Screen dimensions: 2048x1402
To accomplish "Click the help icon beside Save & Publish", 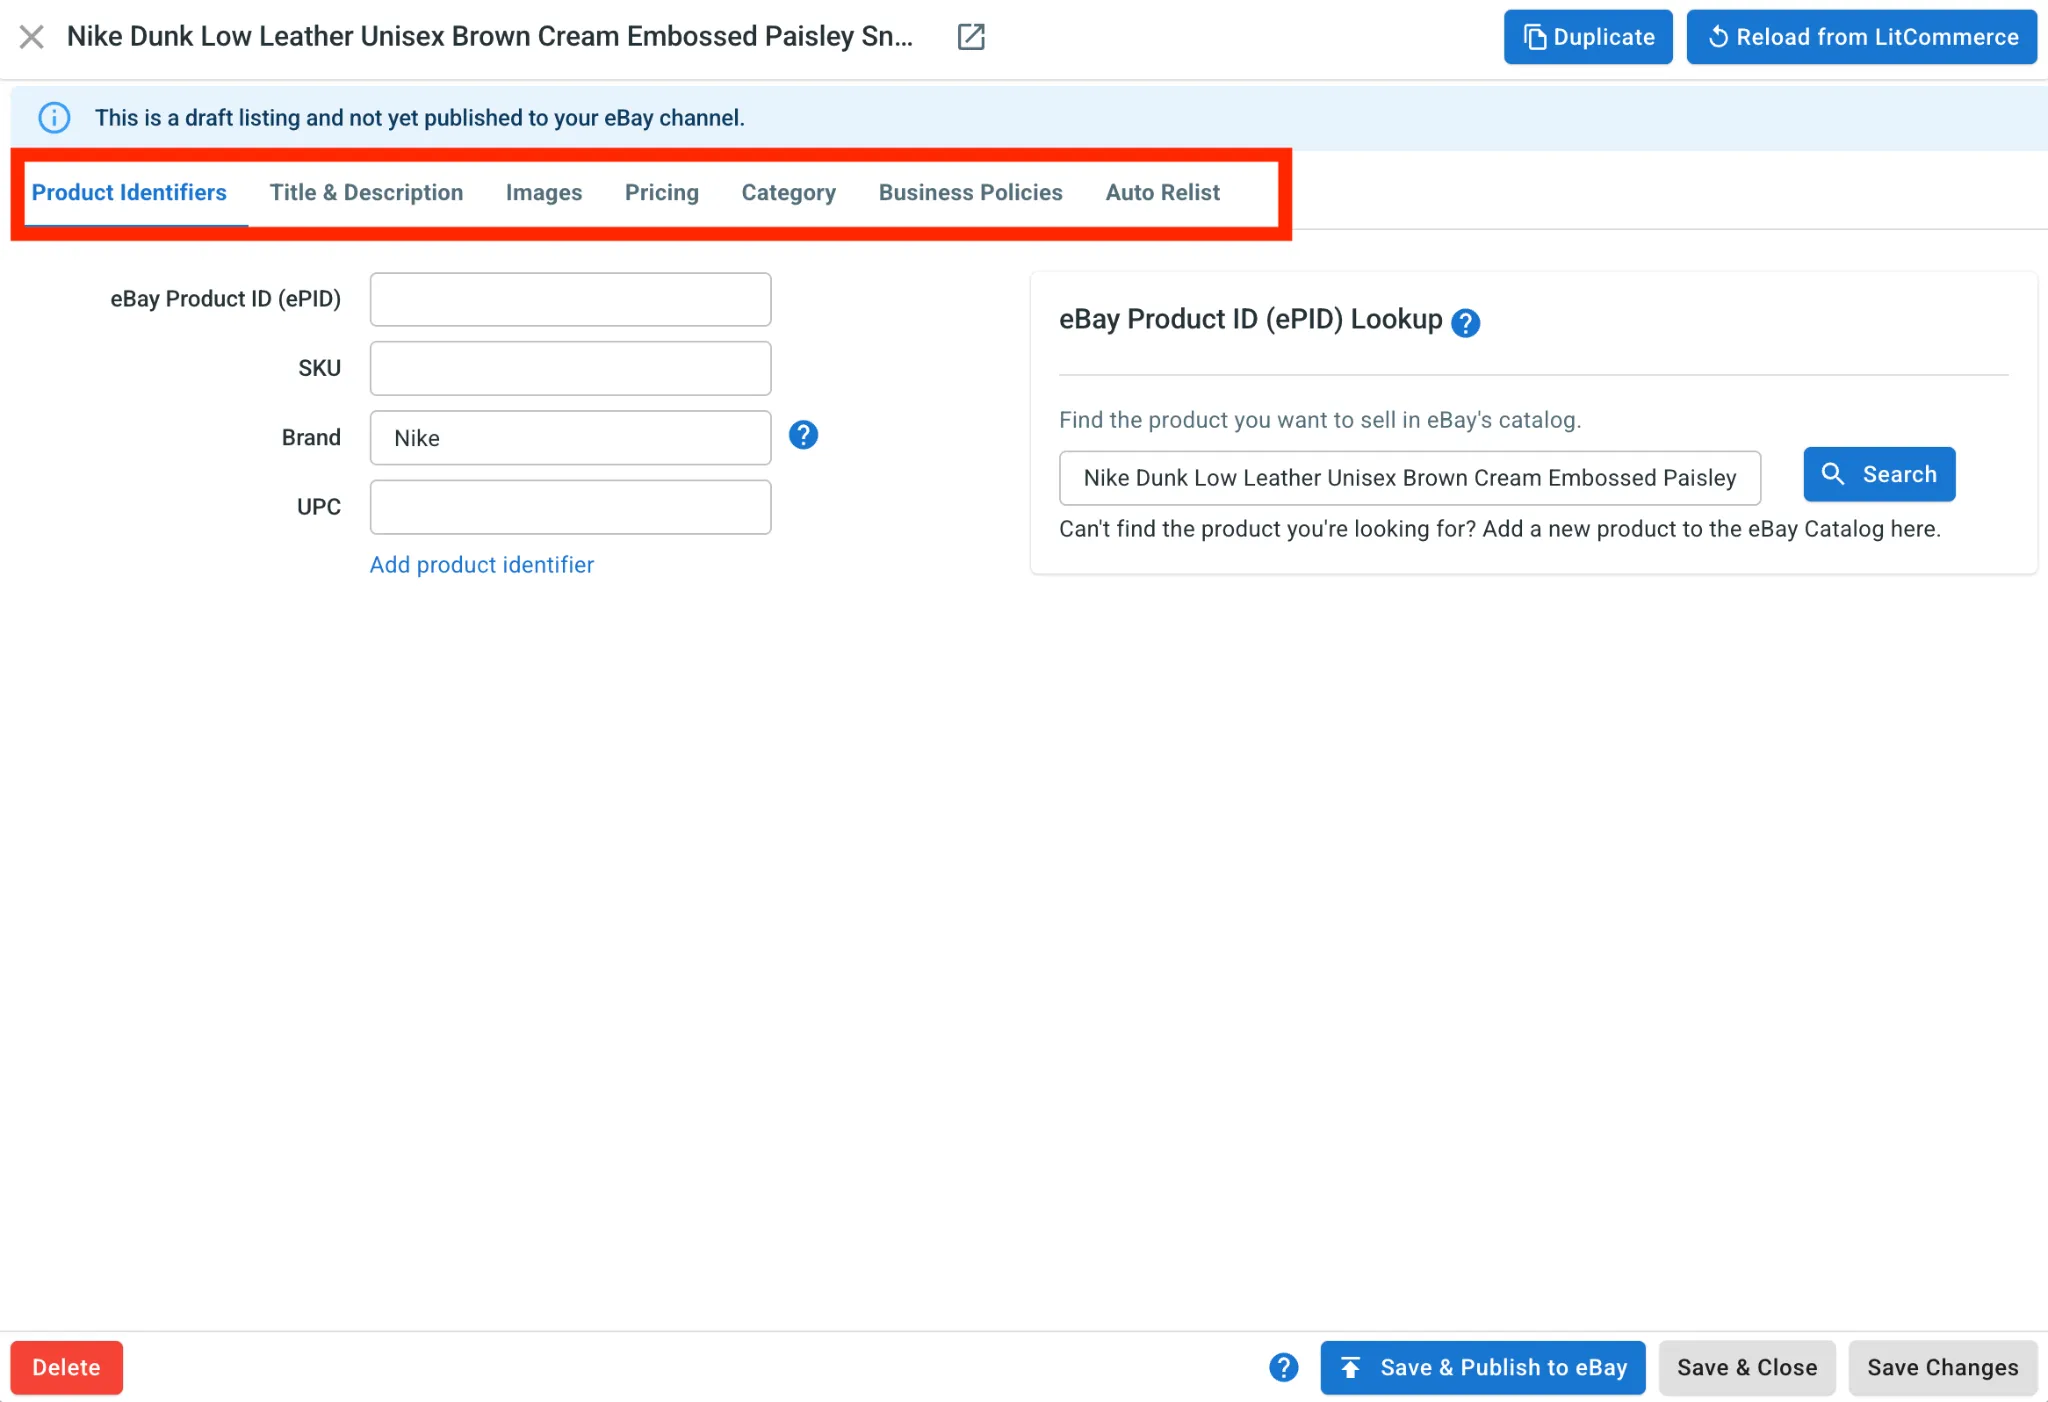I will (1283, 1367).
